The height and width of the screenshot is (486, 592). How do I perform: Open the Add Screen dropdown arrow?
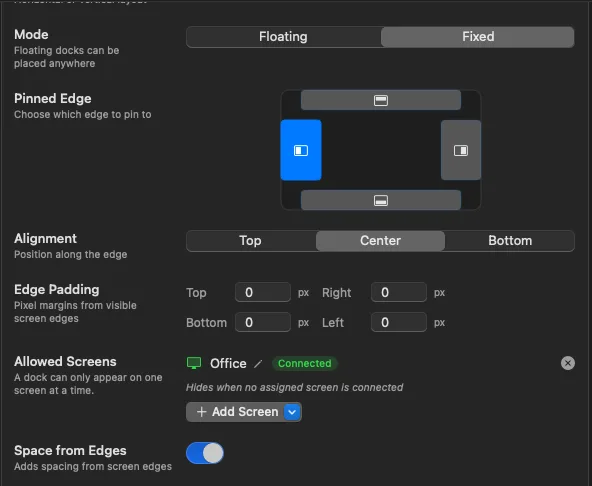click(292, 412)
